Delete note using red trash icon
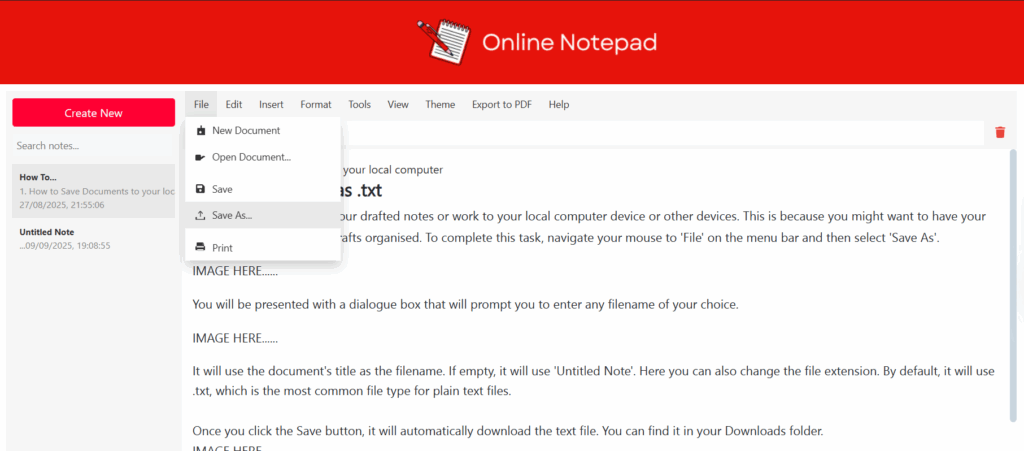This screenshot has width=1024, height=451. (x=999, y=132)
